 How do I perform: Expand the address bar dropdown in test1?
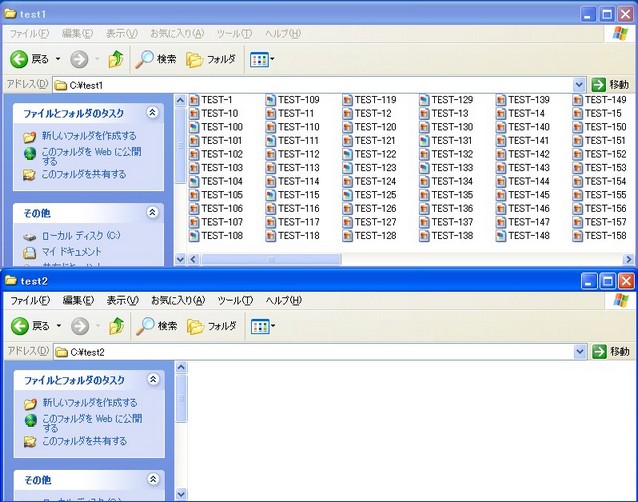579,85
